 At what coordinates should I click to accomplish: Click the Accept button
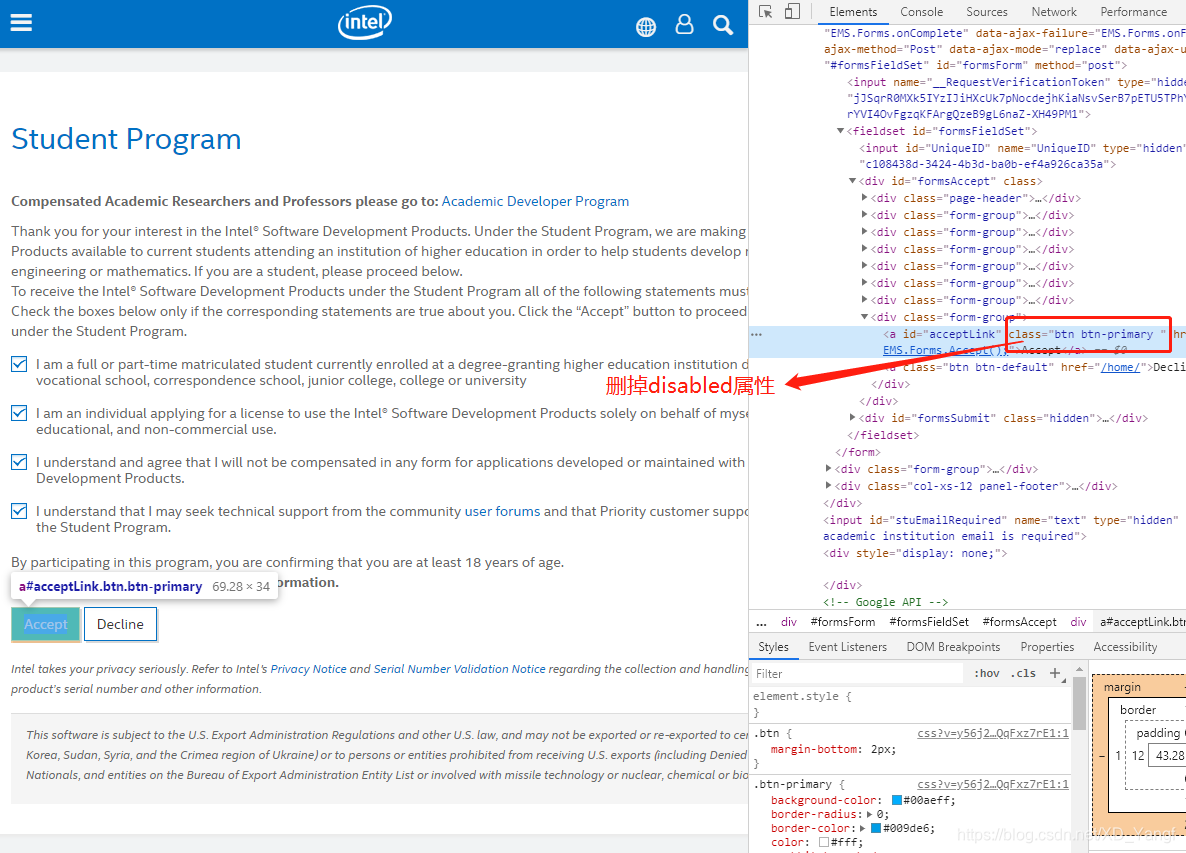pos(45,625)
